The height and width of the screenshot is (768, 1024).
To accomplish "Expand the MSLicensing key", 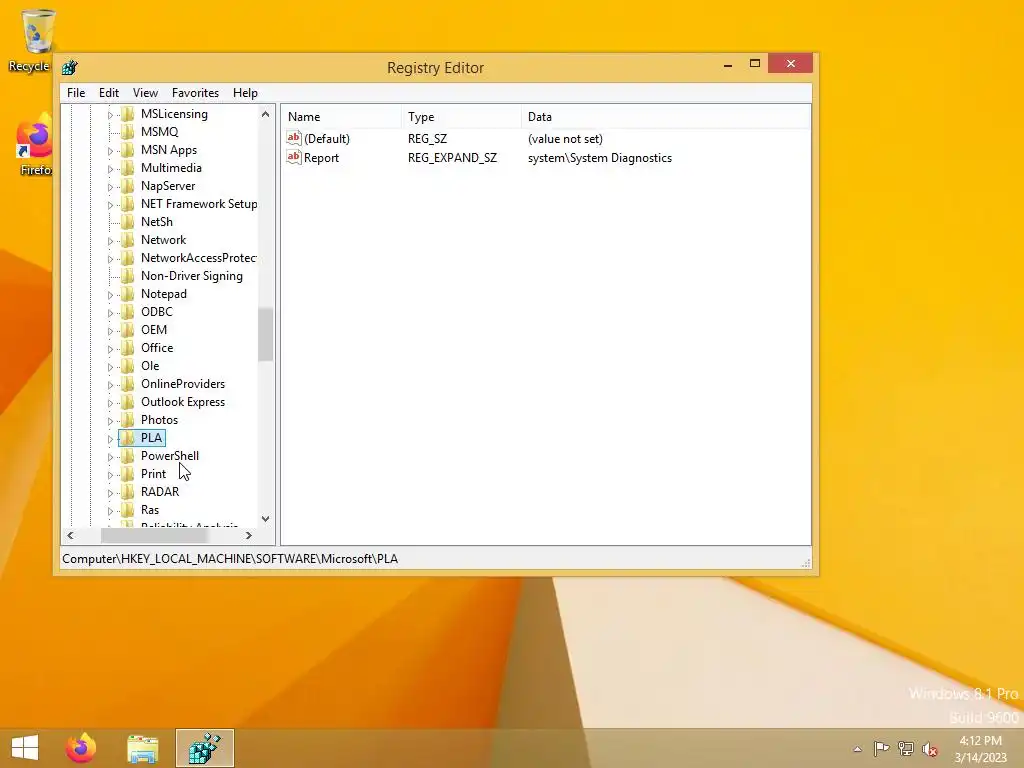I will [x=110, y=115].
